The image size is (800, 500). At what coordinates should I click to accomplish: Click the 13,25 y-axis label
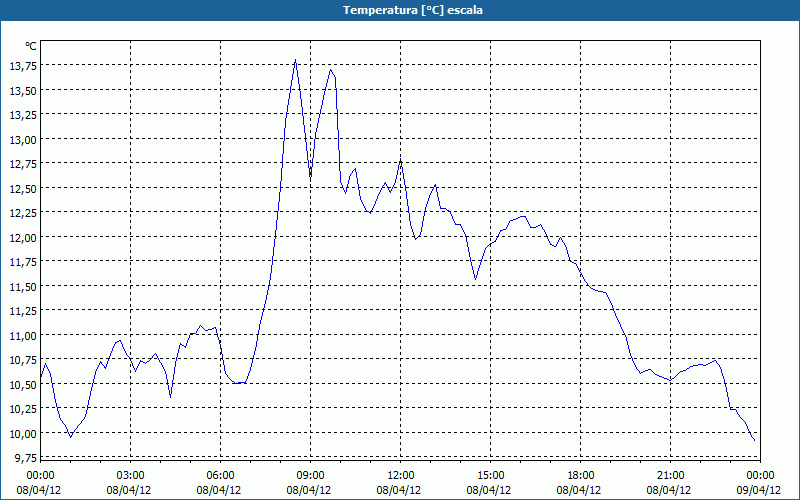23,115
